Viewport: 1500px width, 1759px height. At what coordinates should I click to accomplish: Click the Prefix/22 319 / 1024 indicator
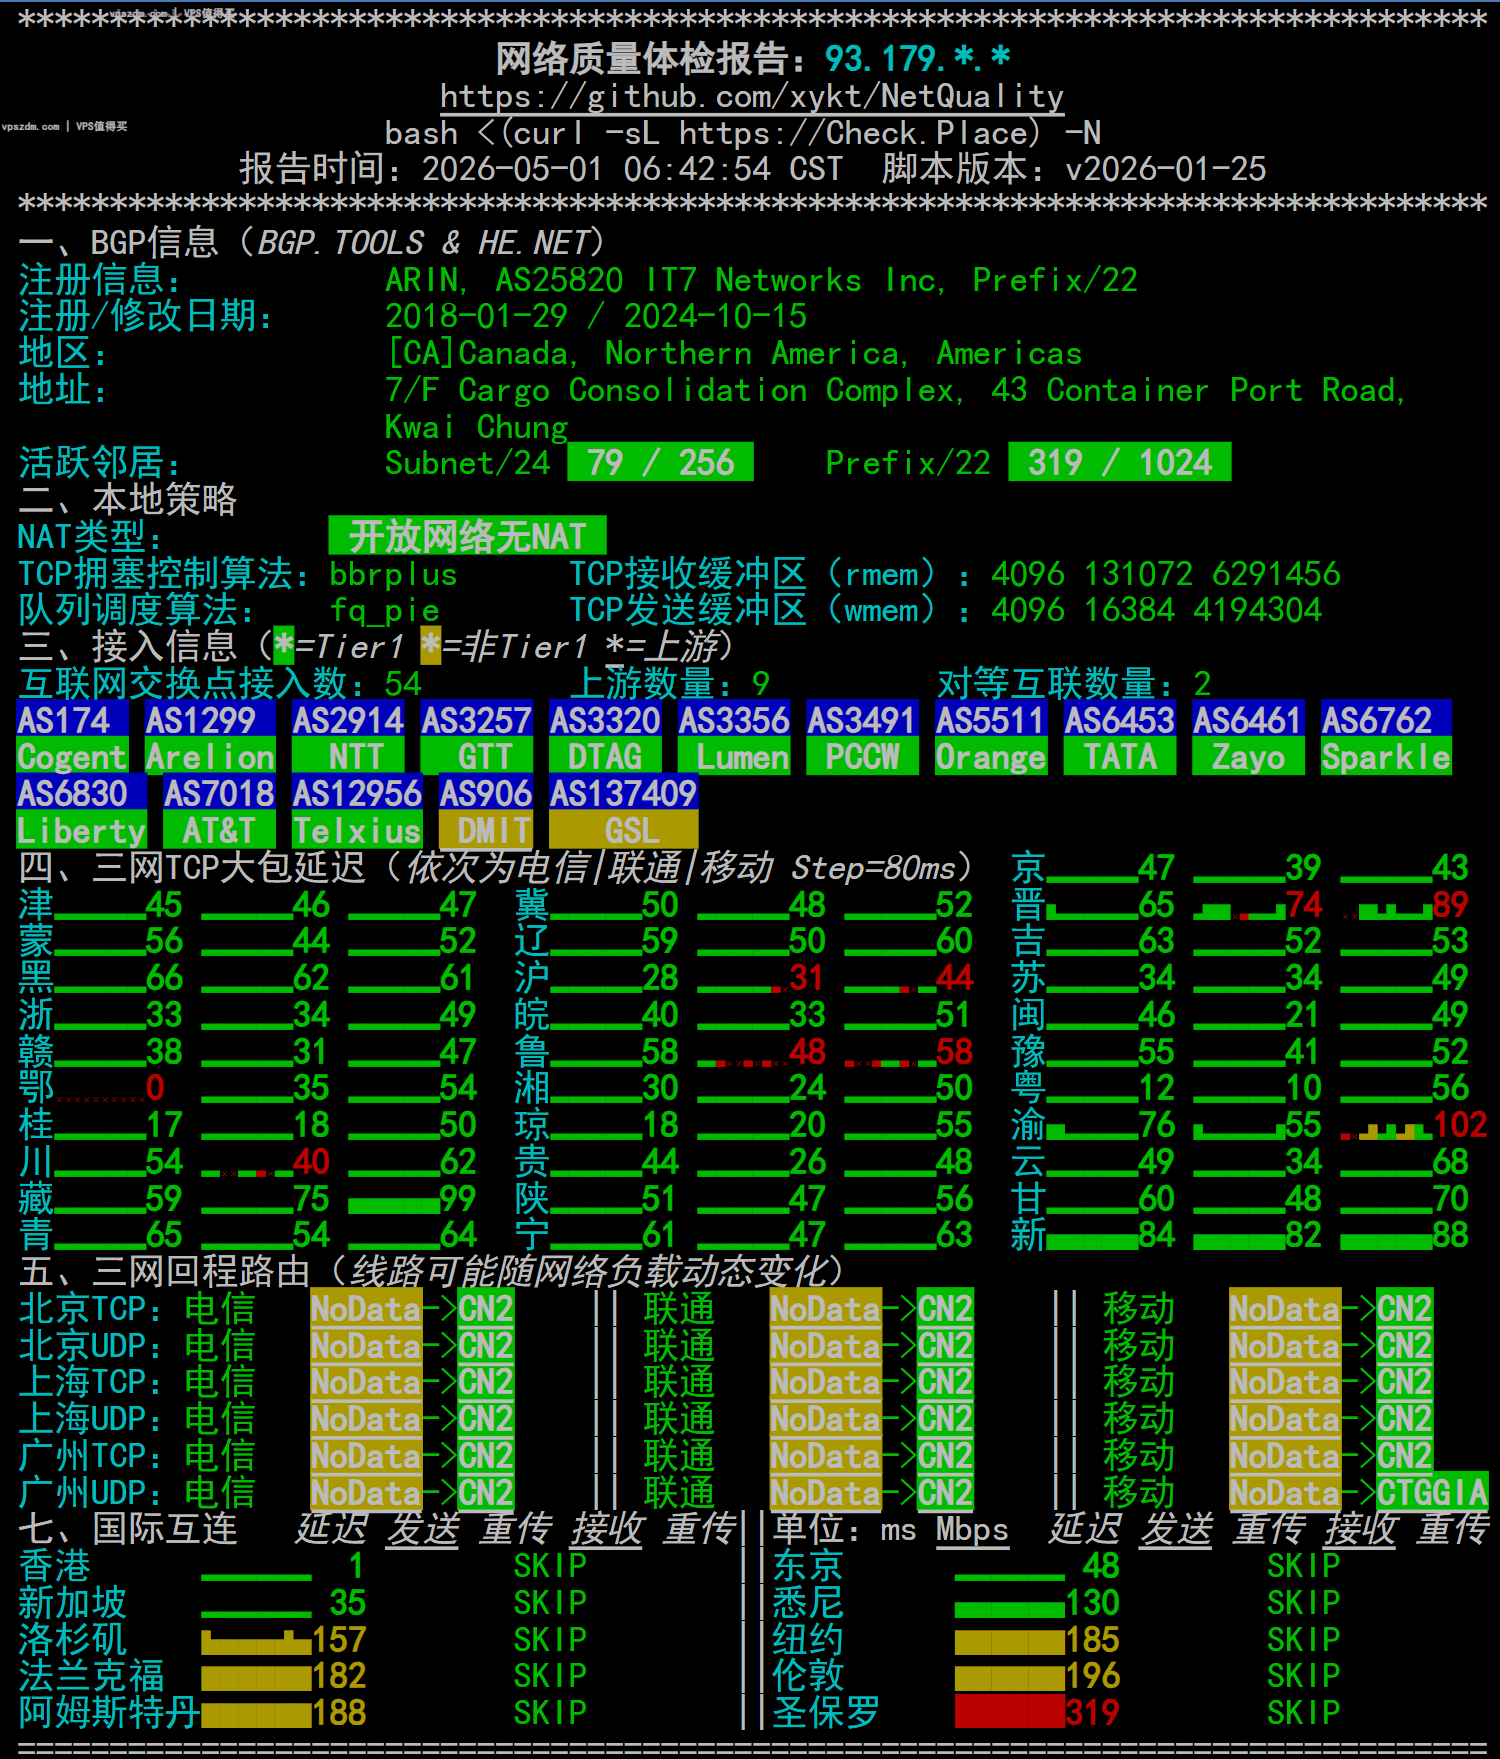pos(1120,462)
